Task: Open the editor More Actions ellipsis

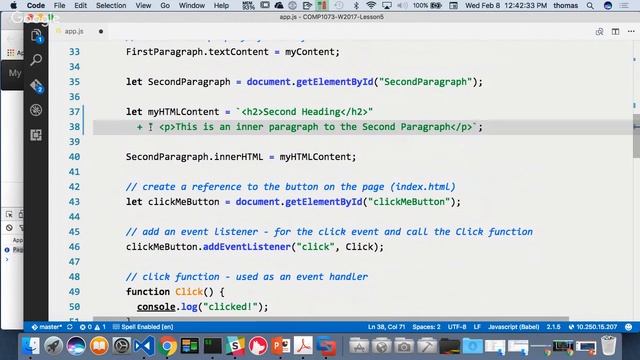Action: coord(631,31)
